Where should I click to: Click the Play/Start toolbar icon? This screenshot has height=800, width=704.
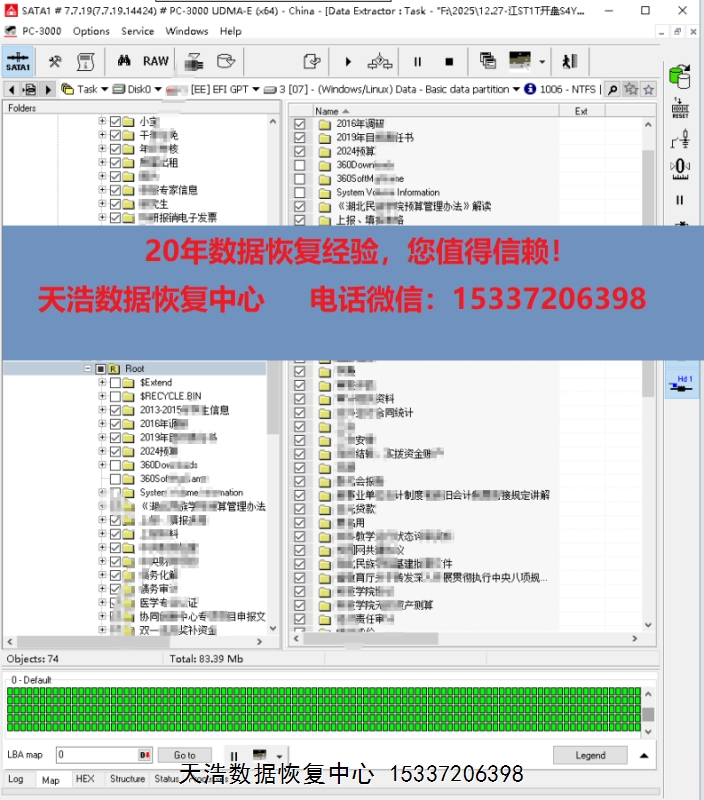tap(348, 61)
